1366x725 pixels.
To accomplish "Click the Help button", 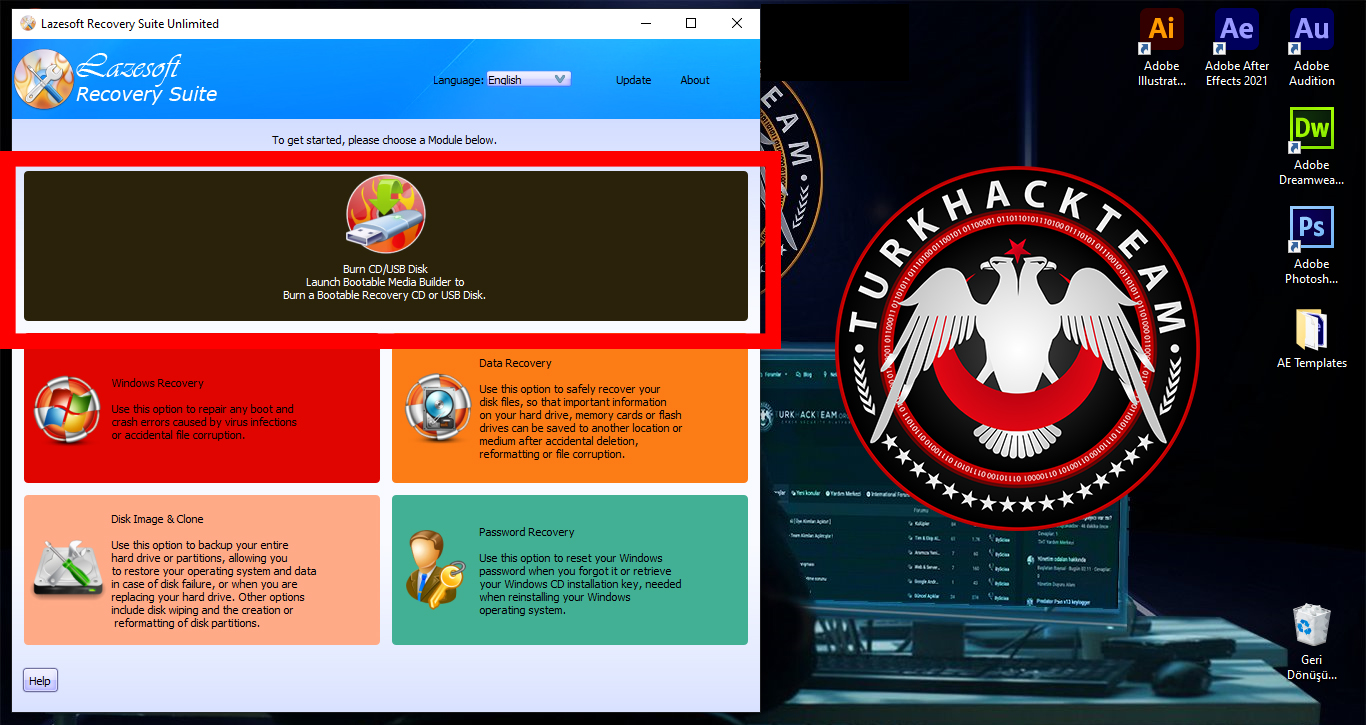I will click(x=40, y=681).
